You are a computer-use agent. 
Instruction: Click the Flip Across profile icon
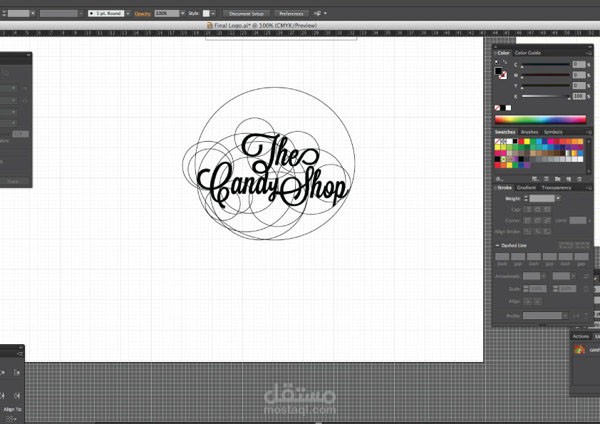tap(586, 316)
